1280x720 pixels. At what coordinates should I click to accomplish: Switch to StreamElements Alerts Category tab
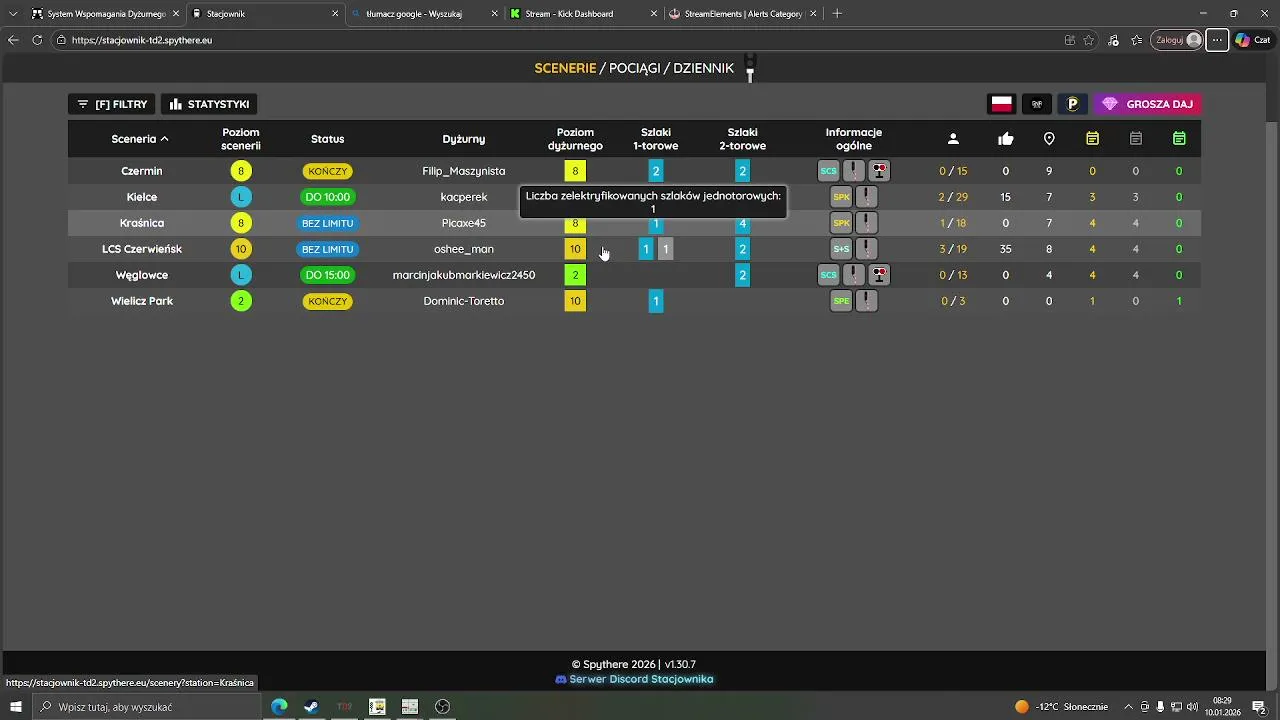click(743, 14)
